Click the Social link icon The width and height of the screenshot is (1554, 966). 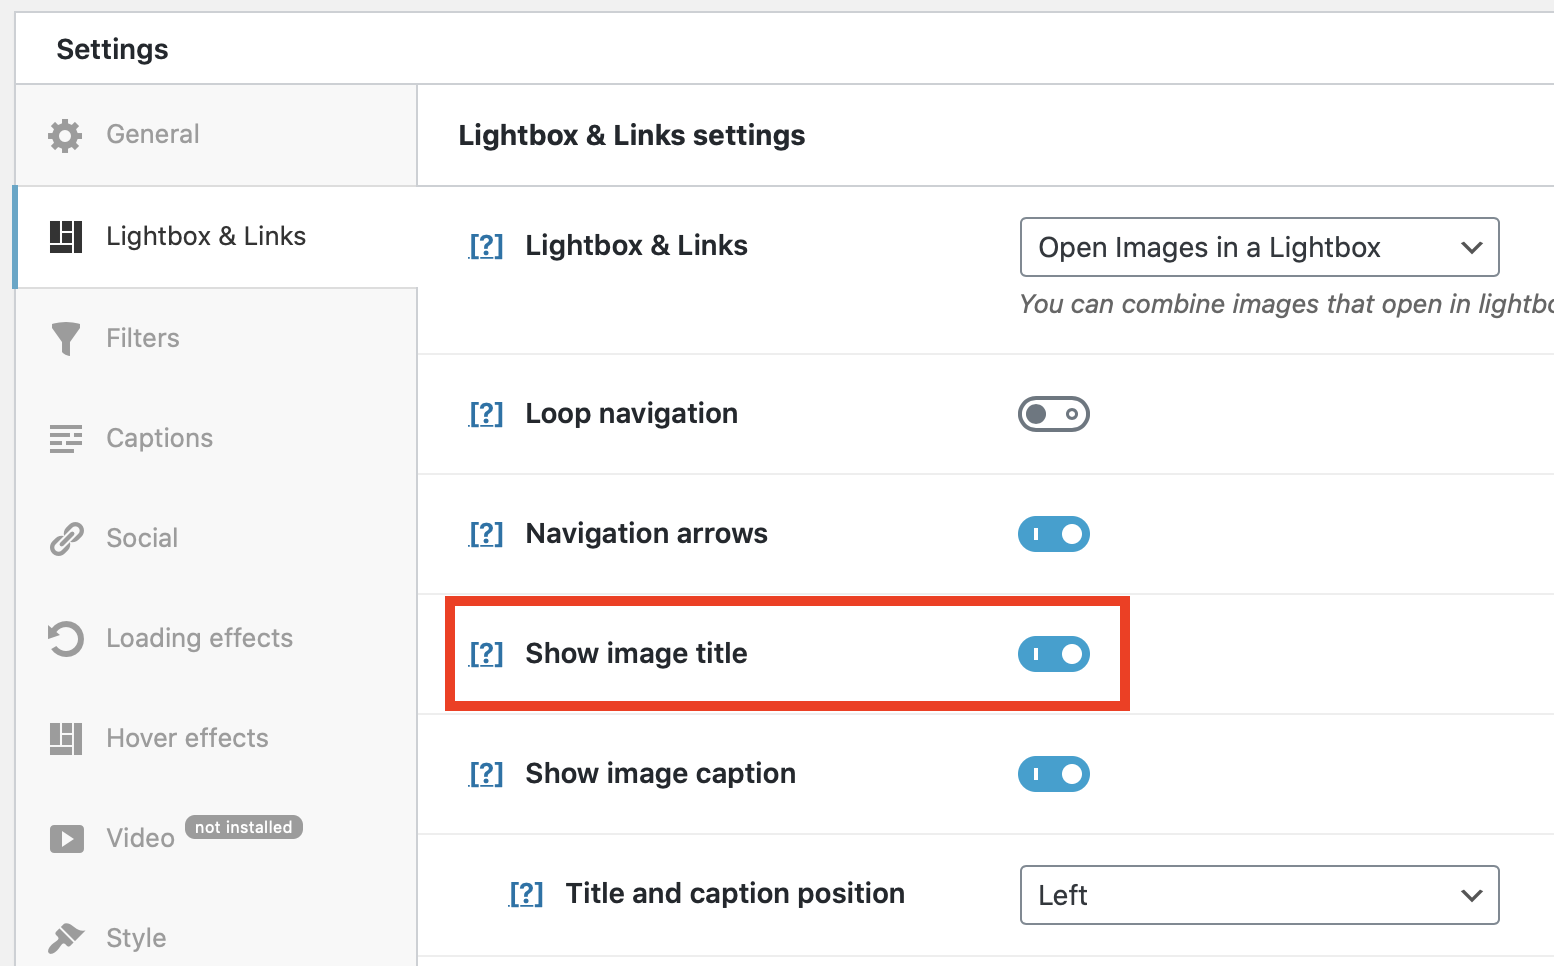coord(65,538)
